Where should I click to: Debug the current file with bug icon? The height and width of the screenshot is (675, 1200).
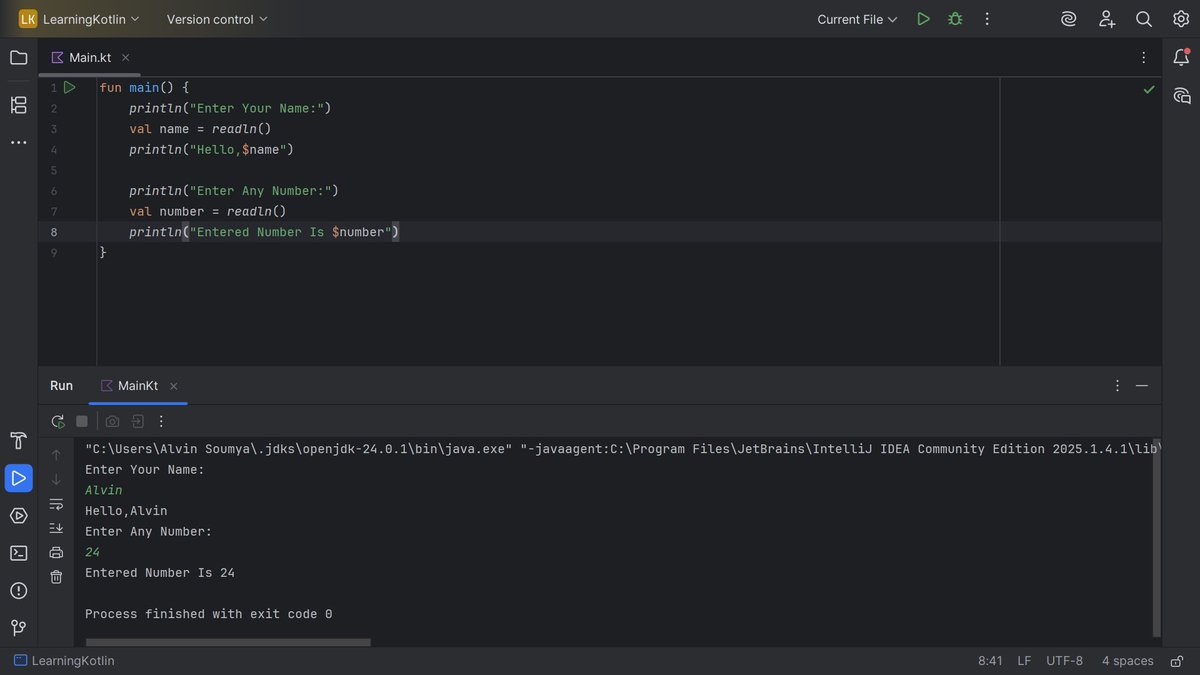click(955, 19)
